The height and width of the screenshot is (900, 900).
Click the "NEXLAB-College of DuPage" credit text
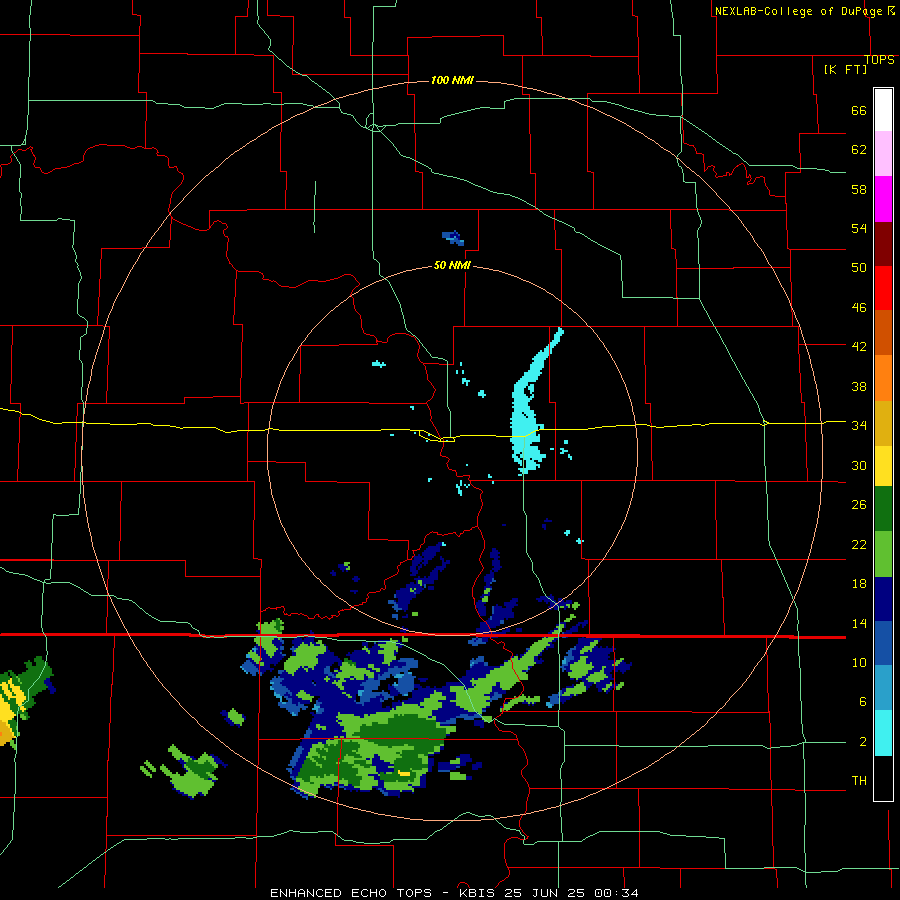[x=798, y=11]
